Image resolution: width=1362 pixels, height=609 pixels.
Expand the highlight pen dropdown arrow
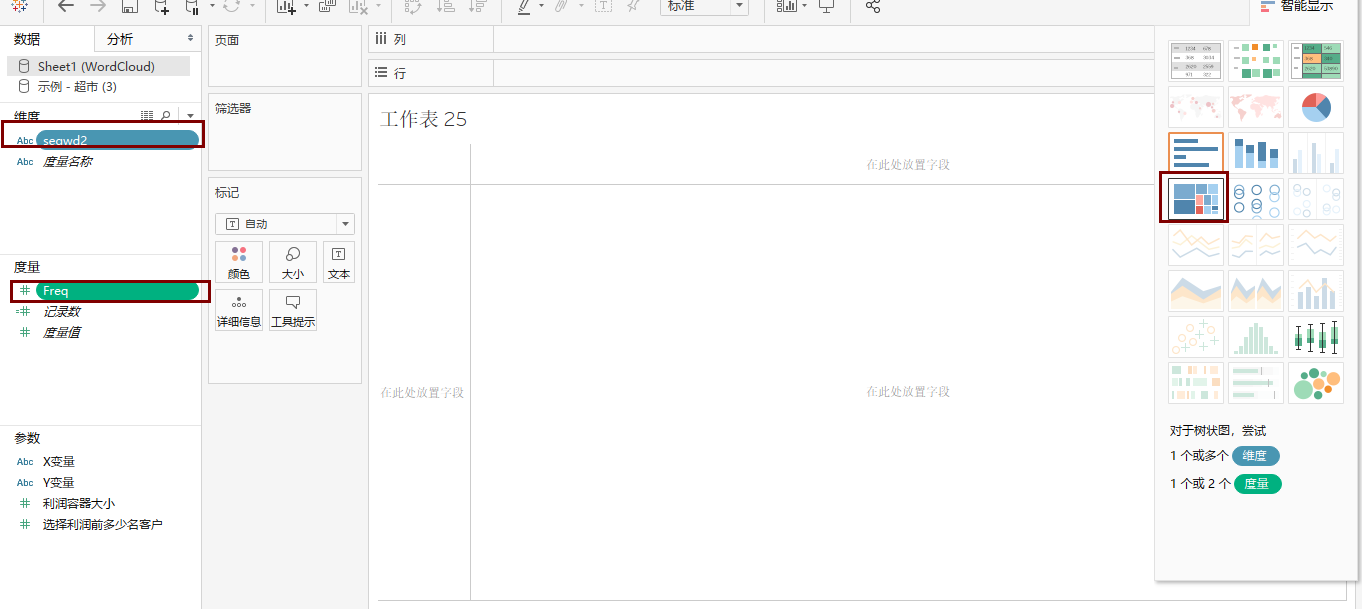tap(541, 6)
